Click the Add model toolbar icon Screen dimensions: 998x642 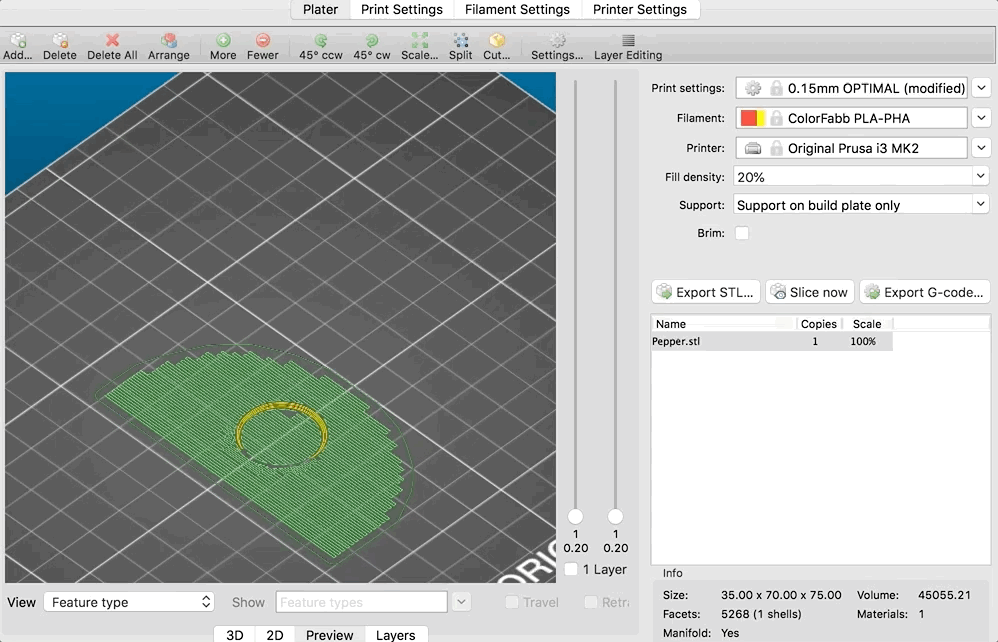18,41
